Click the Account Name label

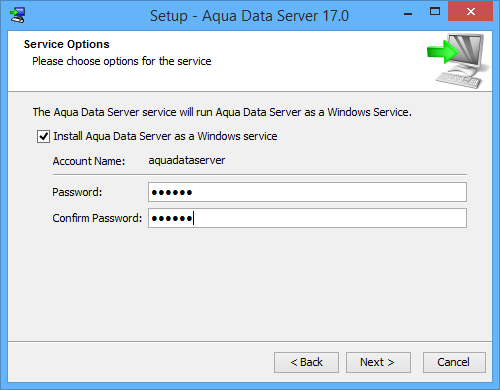point(89,161)
